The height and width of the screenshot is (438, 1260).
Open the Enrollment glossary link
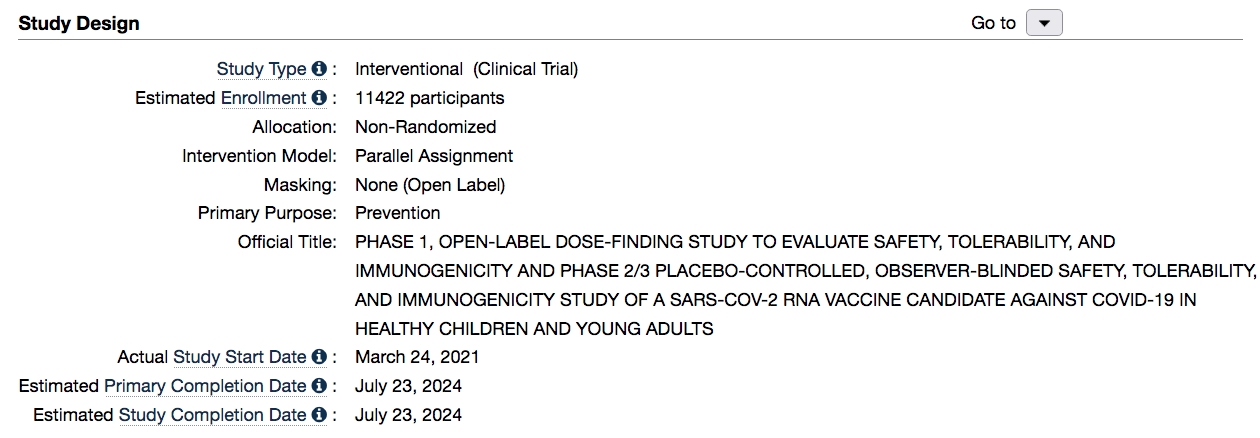point(264,98)
